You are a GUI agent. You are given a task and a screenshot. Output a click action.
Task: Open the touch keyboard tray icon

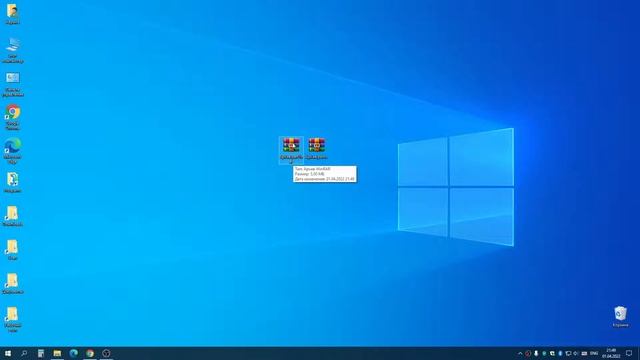[584, 353]
